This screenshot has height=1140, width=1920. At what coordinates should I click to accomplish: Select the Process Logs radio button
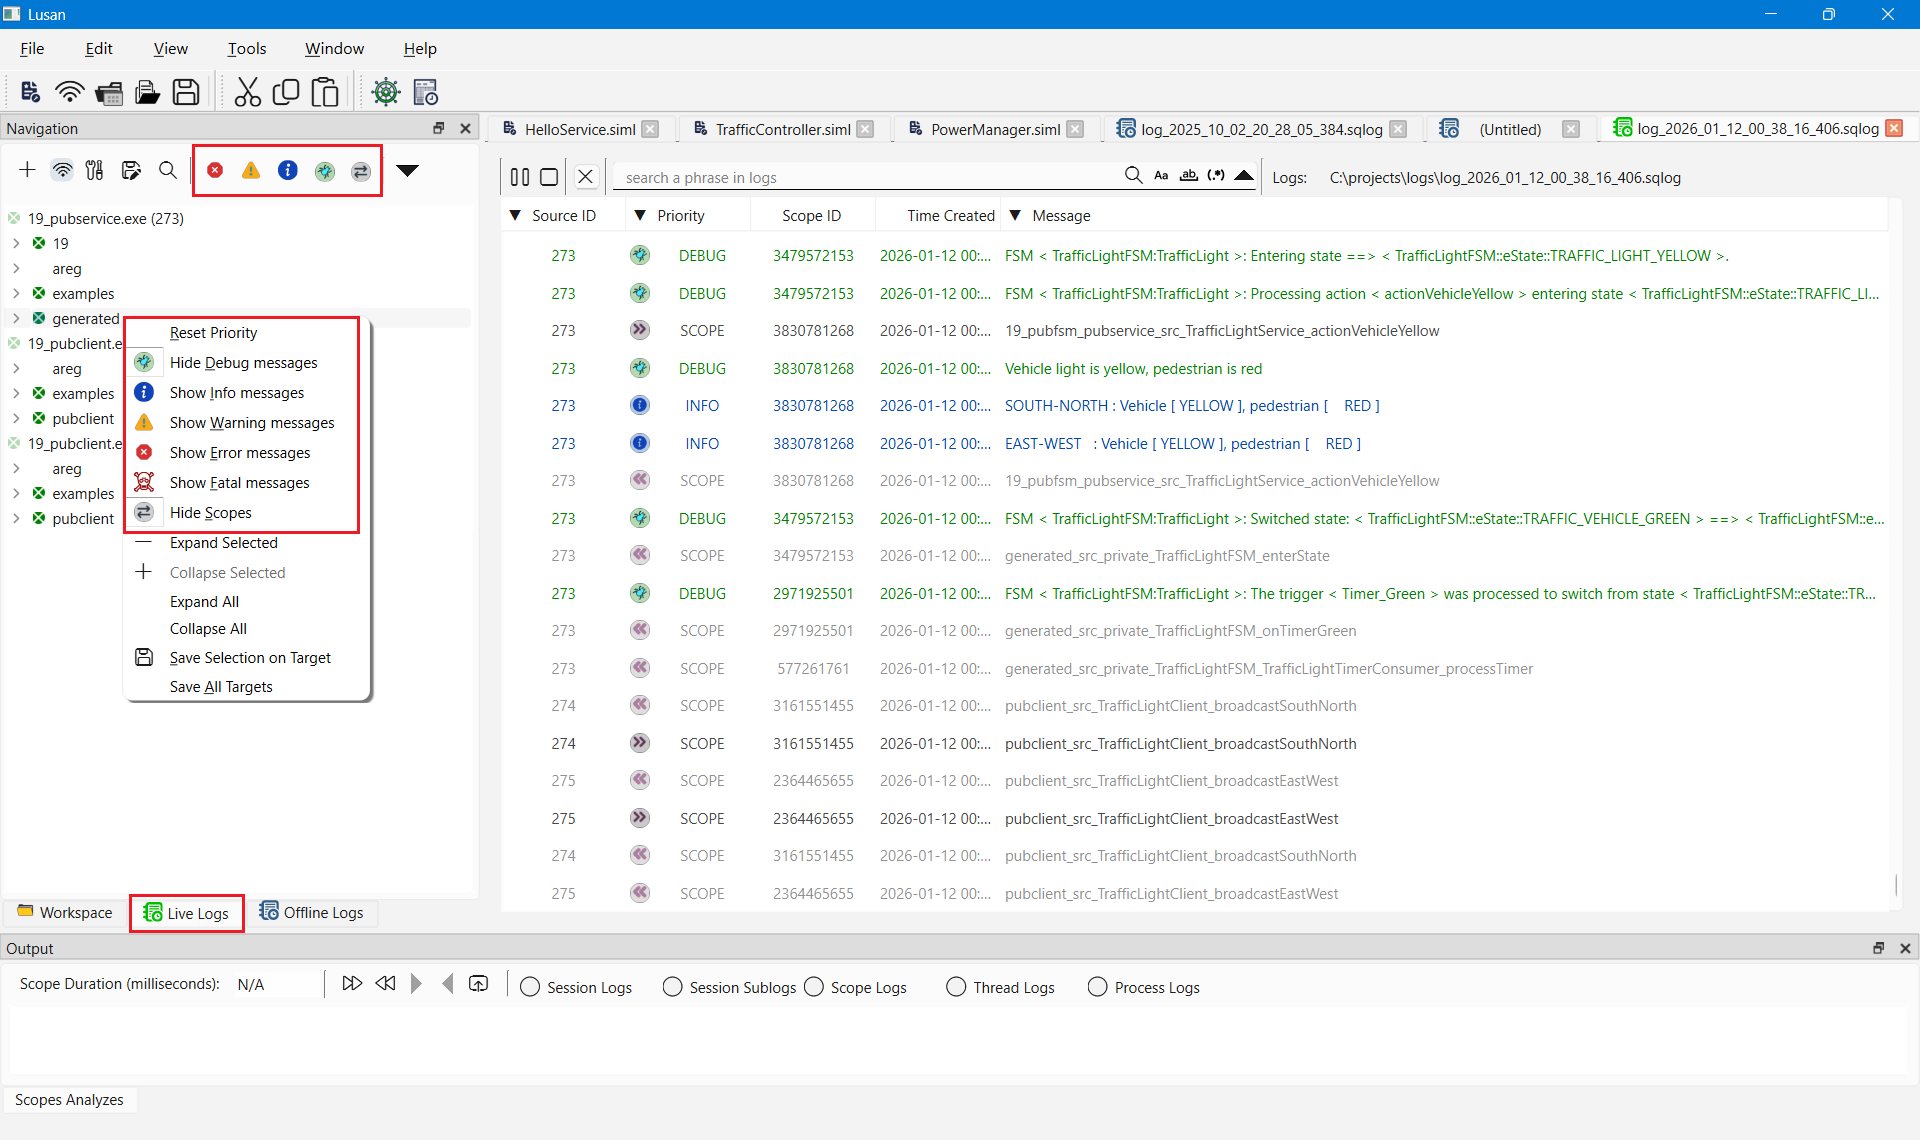[1097, 987]
